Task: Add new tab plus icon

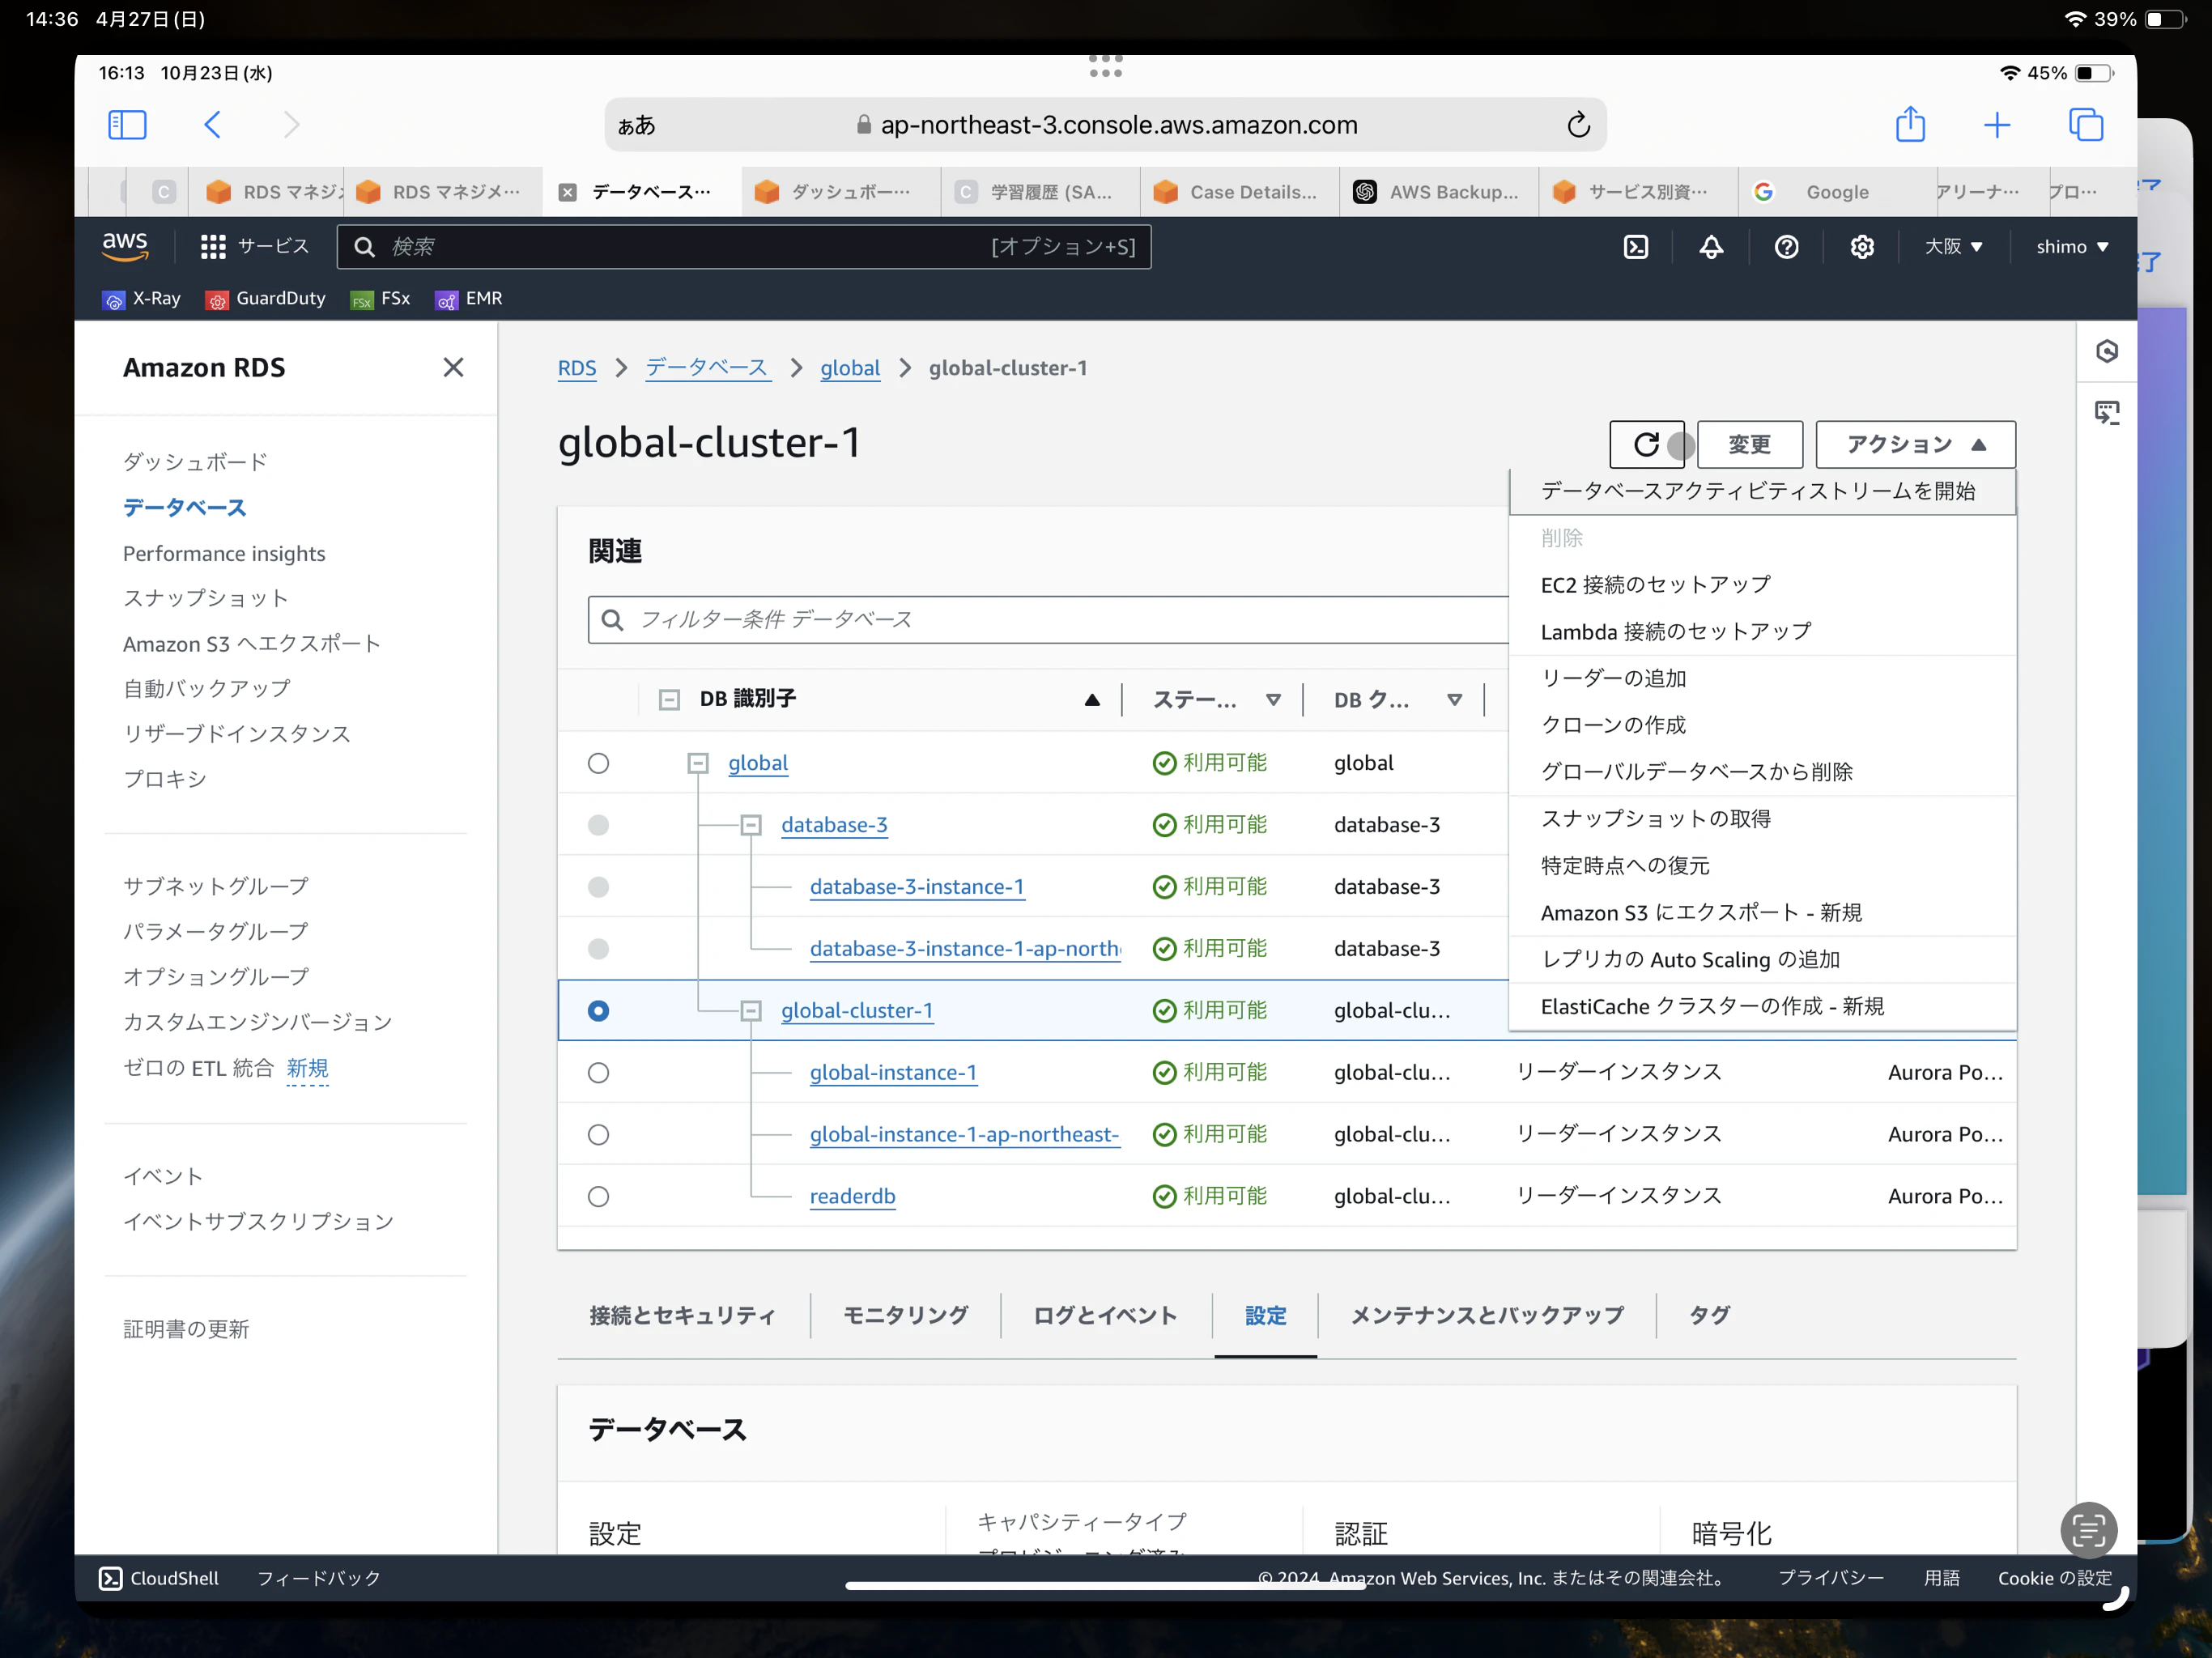Action: click(x=1997, y=125)
